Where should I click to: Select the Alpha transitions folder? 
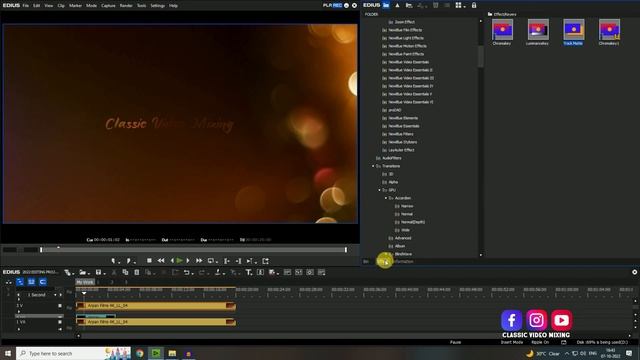(393, 182)
